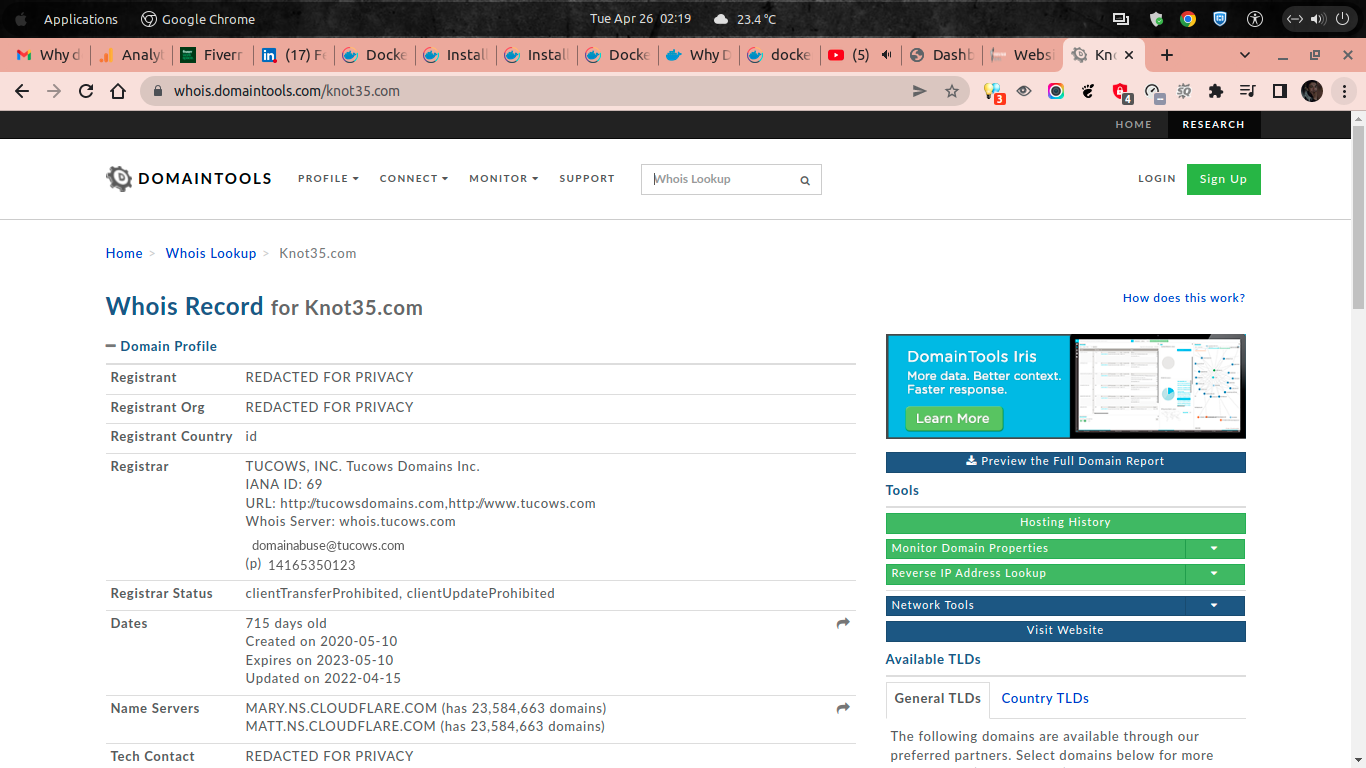
Task: Click the share arrow in the Name Servers row
Action: point(843,708)
